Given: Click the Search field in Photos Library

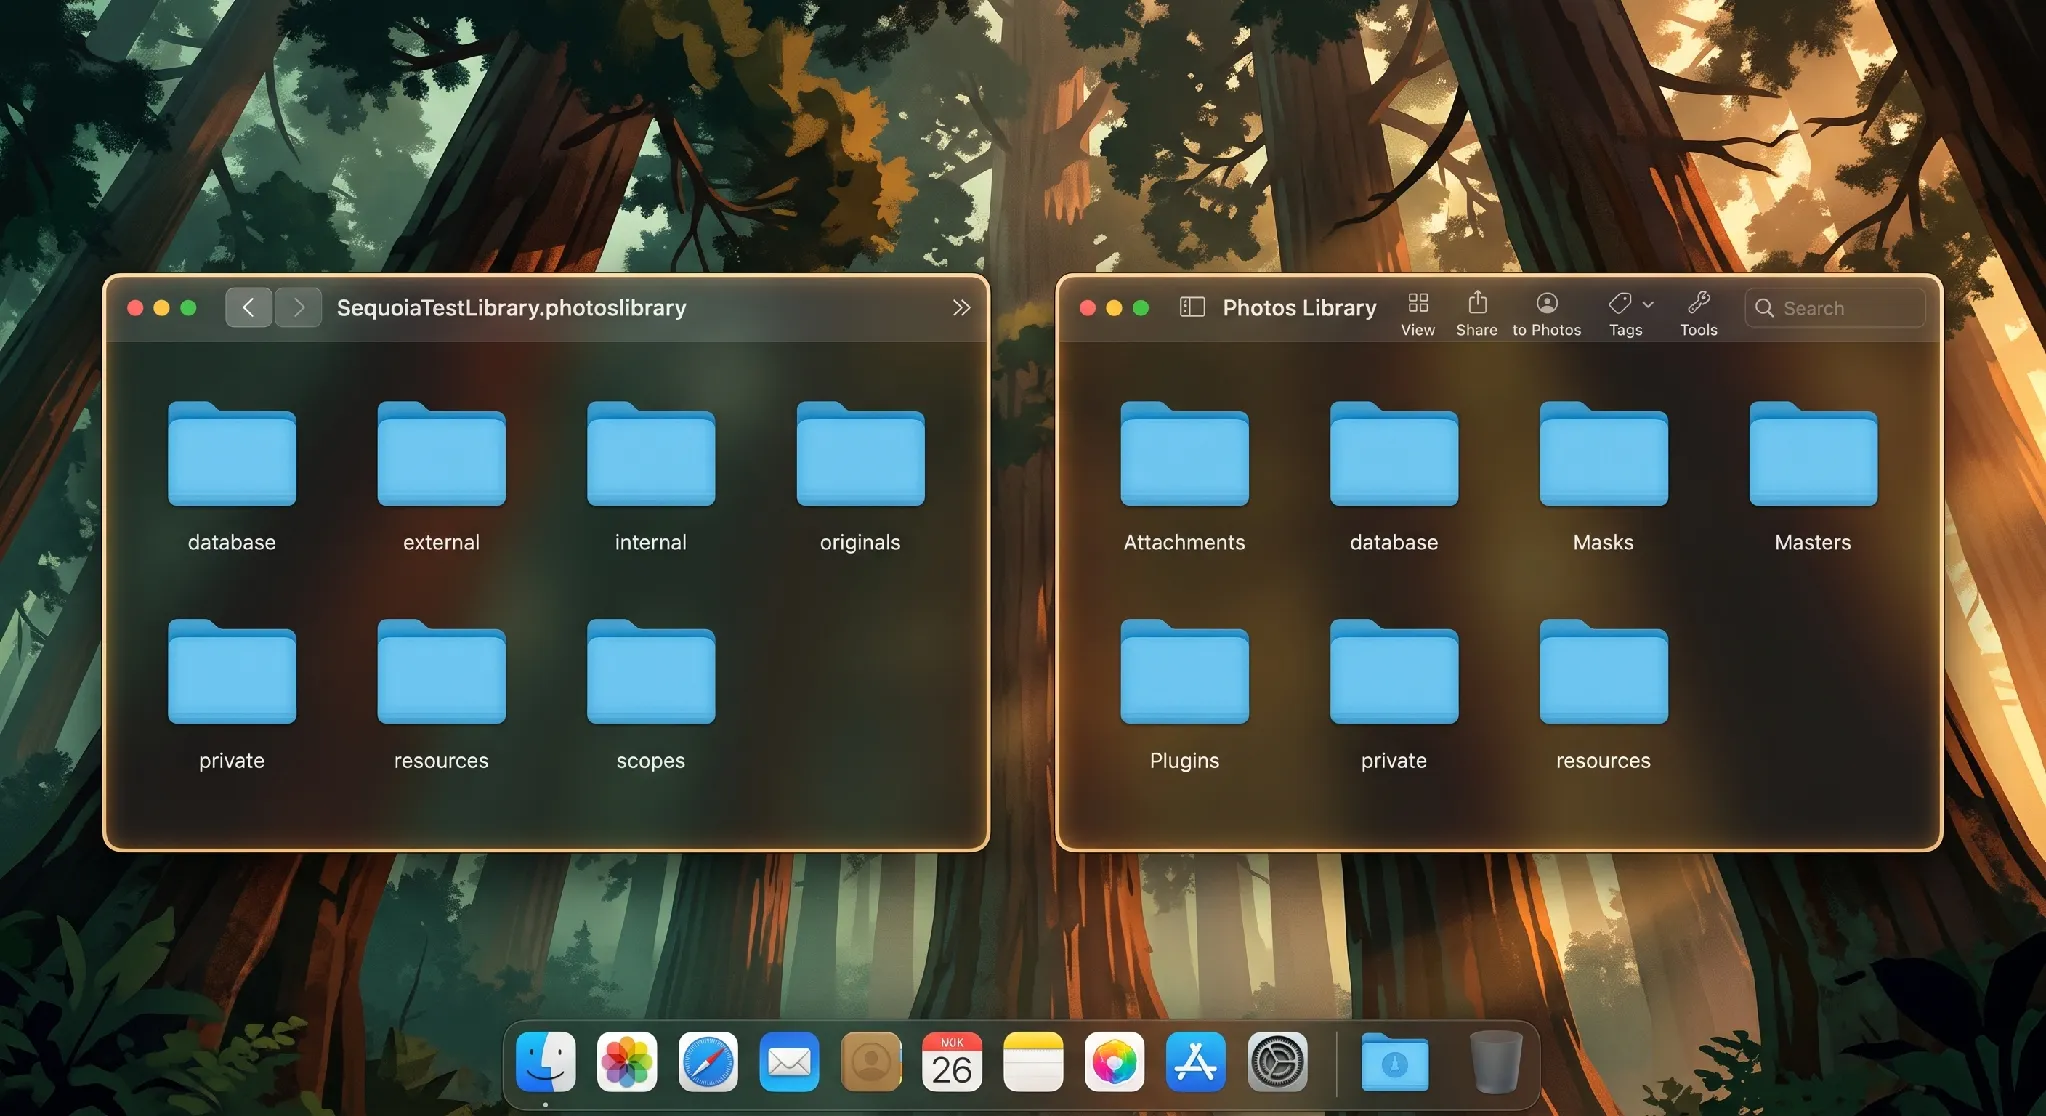Looking at the screenshot, I should [x=1835, y=308].
